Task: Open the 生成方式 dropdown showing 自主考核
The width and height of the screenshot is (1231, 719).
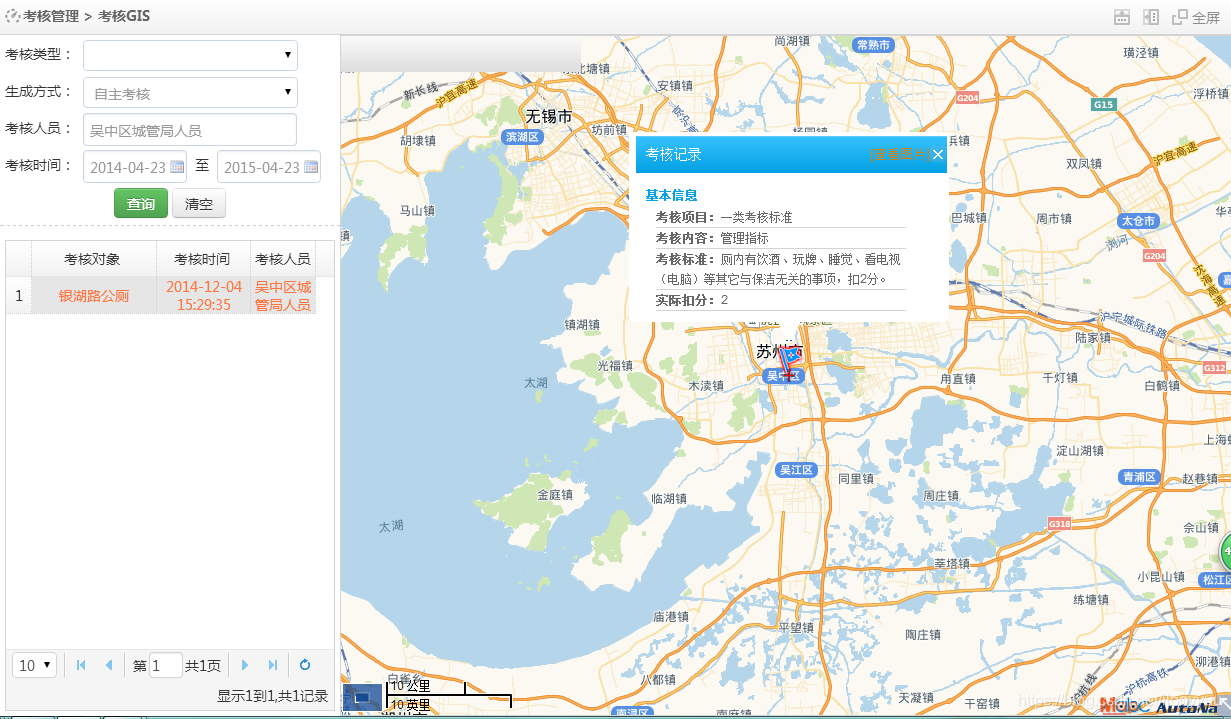Action: click(190, 93)
